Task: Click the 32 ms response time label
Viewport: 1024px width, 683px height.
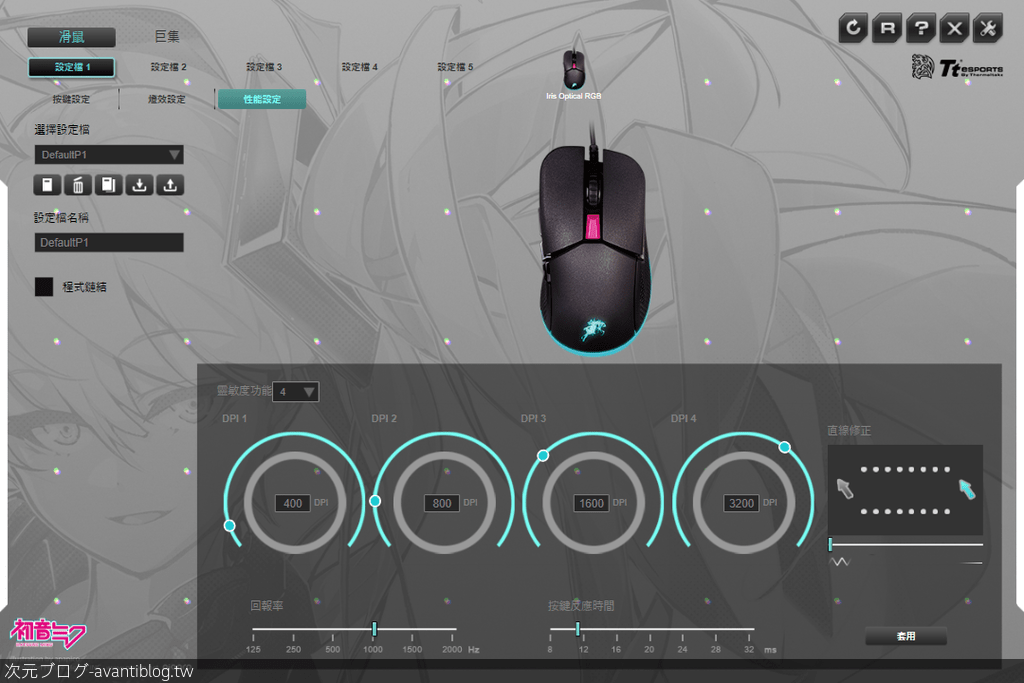Action: [x=749, y=650]
